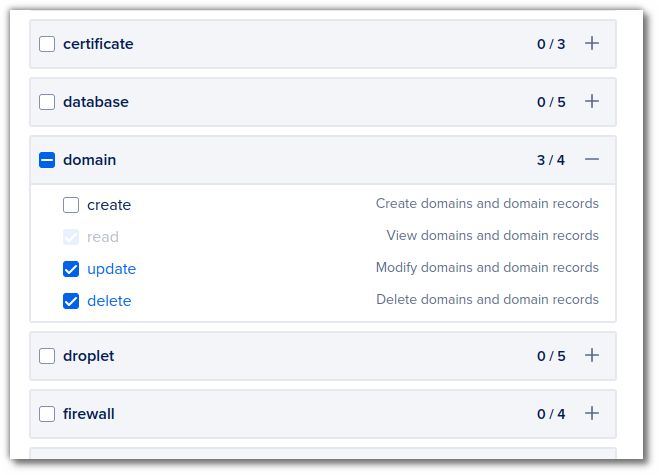Select all database scopes checkbox
Screen dimensions: 659x475
[47, 102]
